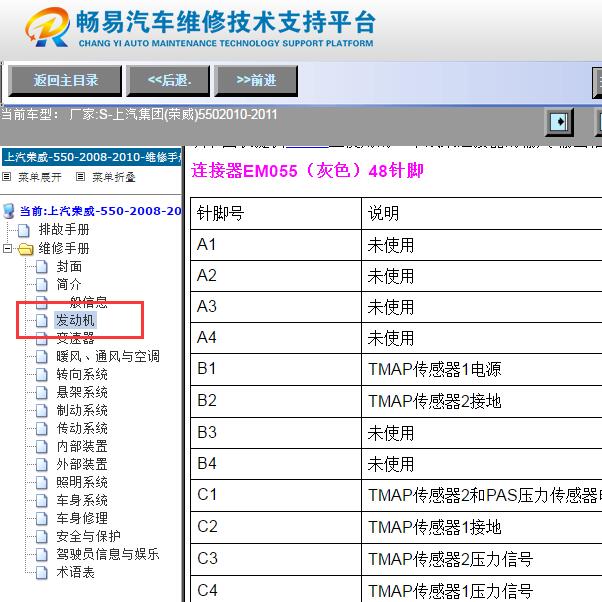Click the panel toggle arrow icon
This screenshot has height=602, width=602.
click(x=559, y=122)
